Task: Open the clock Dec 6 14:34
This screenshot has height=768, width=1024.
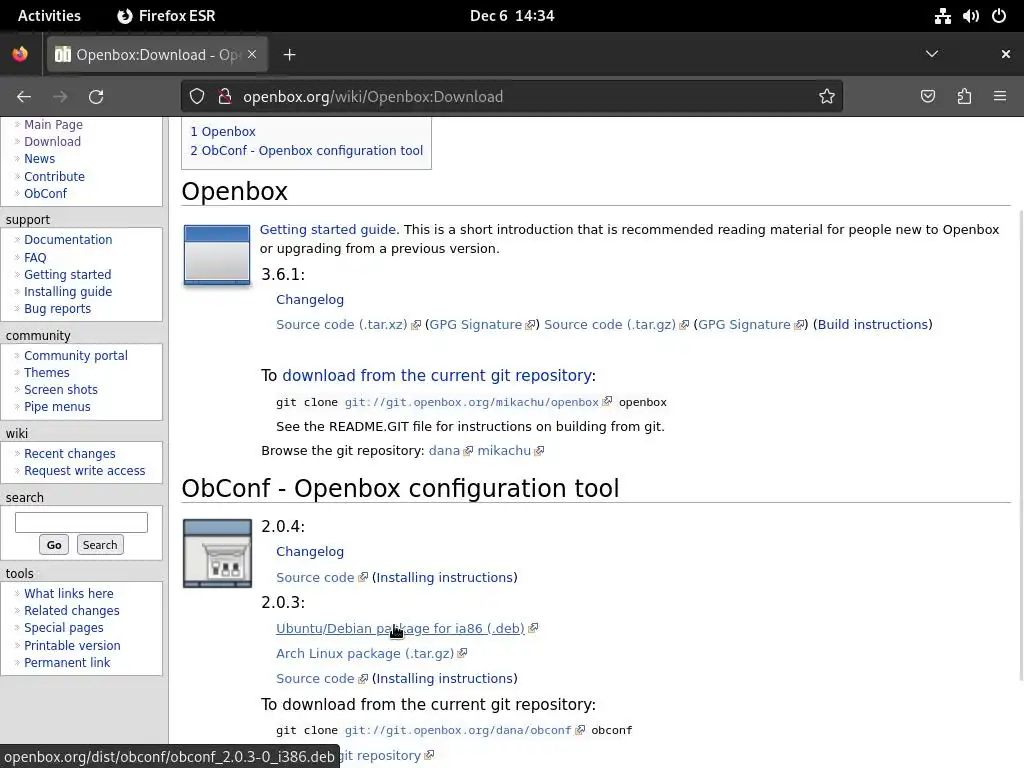Action: (512, 16)
